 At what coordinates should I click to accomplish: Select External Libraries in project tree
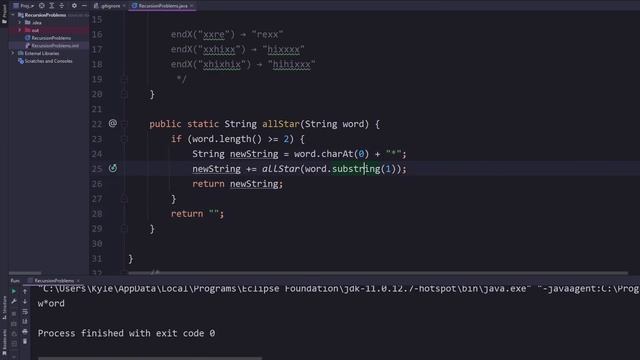click(38, 53)
